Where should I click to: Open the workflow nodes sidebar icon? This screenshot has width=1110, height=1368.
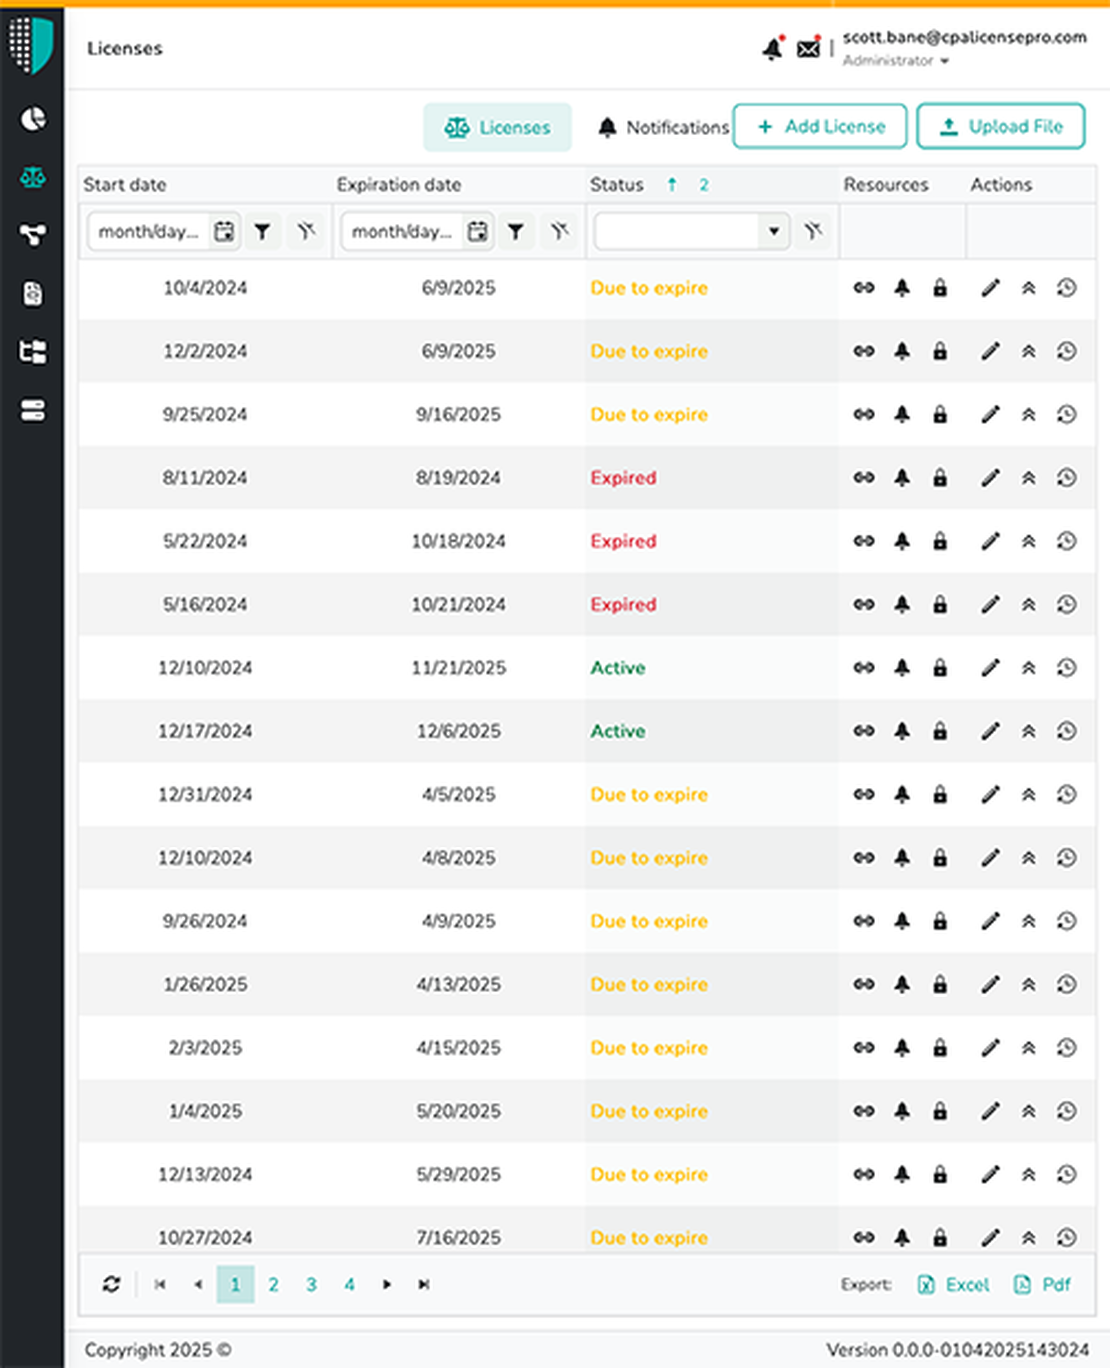pyautogui.click(x=33, y=235)
